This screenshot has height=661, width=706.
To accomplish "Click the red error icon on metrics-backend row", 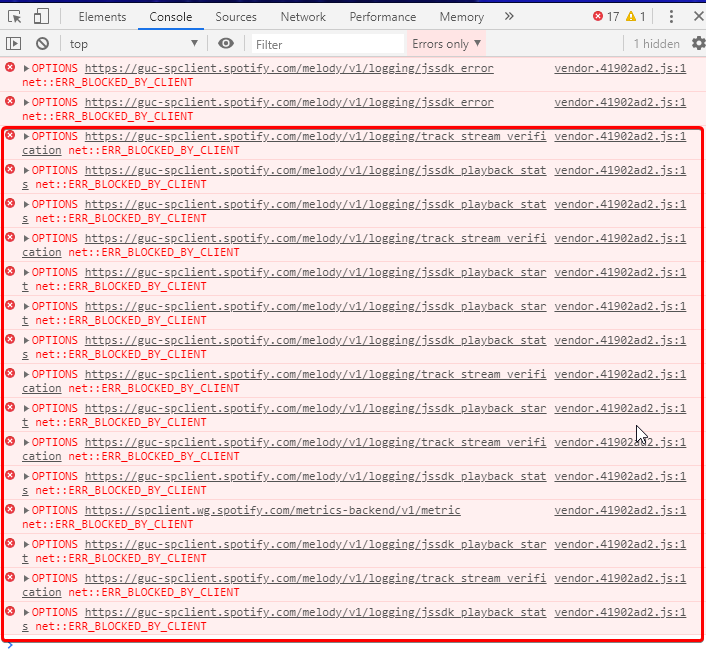I will [x=10, y=509].
